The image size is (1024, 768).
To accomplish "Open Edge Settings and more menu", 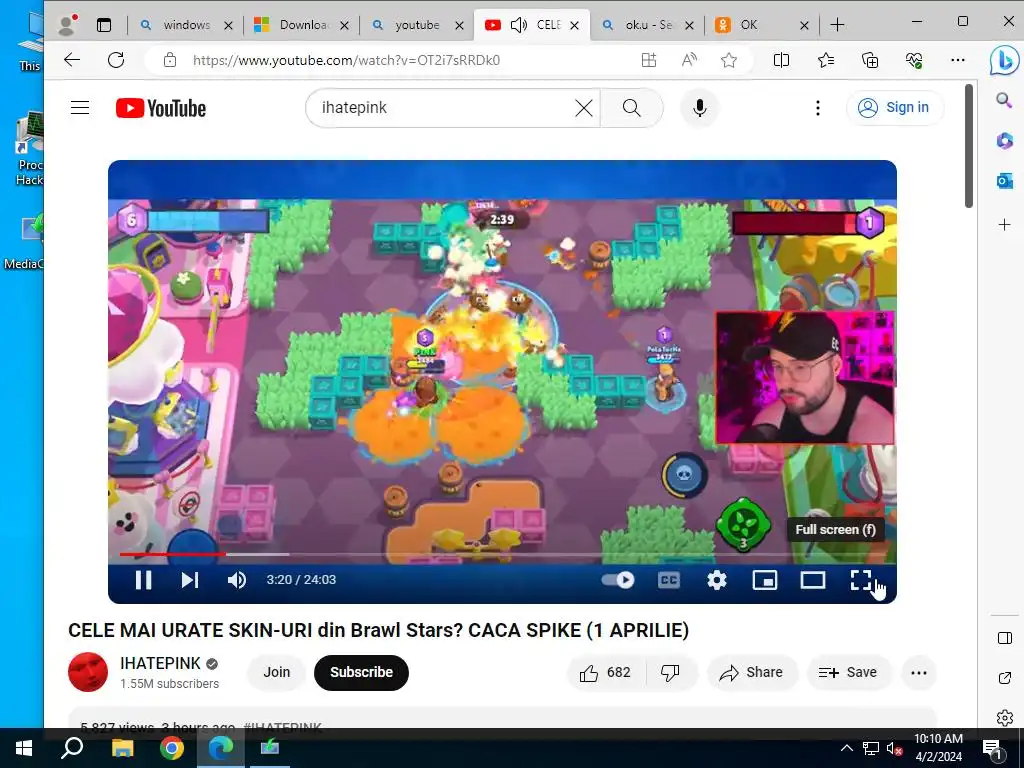I will (958, 60).
